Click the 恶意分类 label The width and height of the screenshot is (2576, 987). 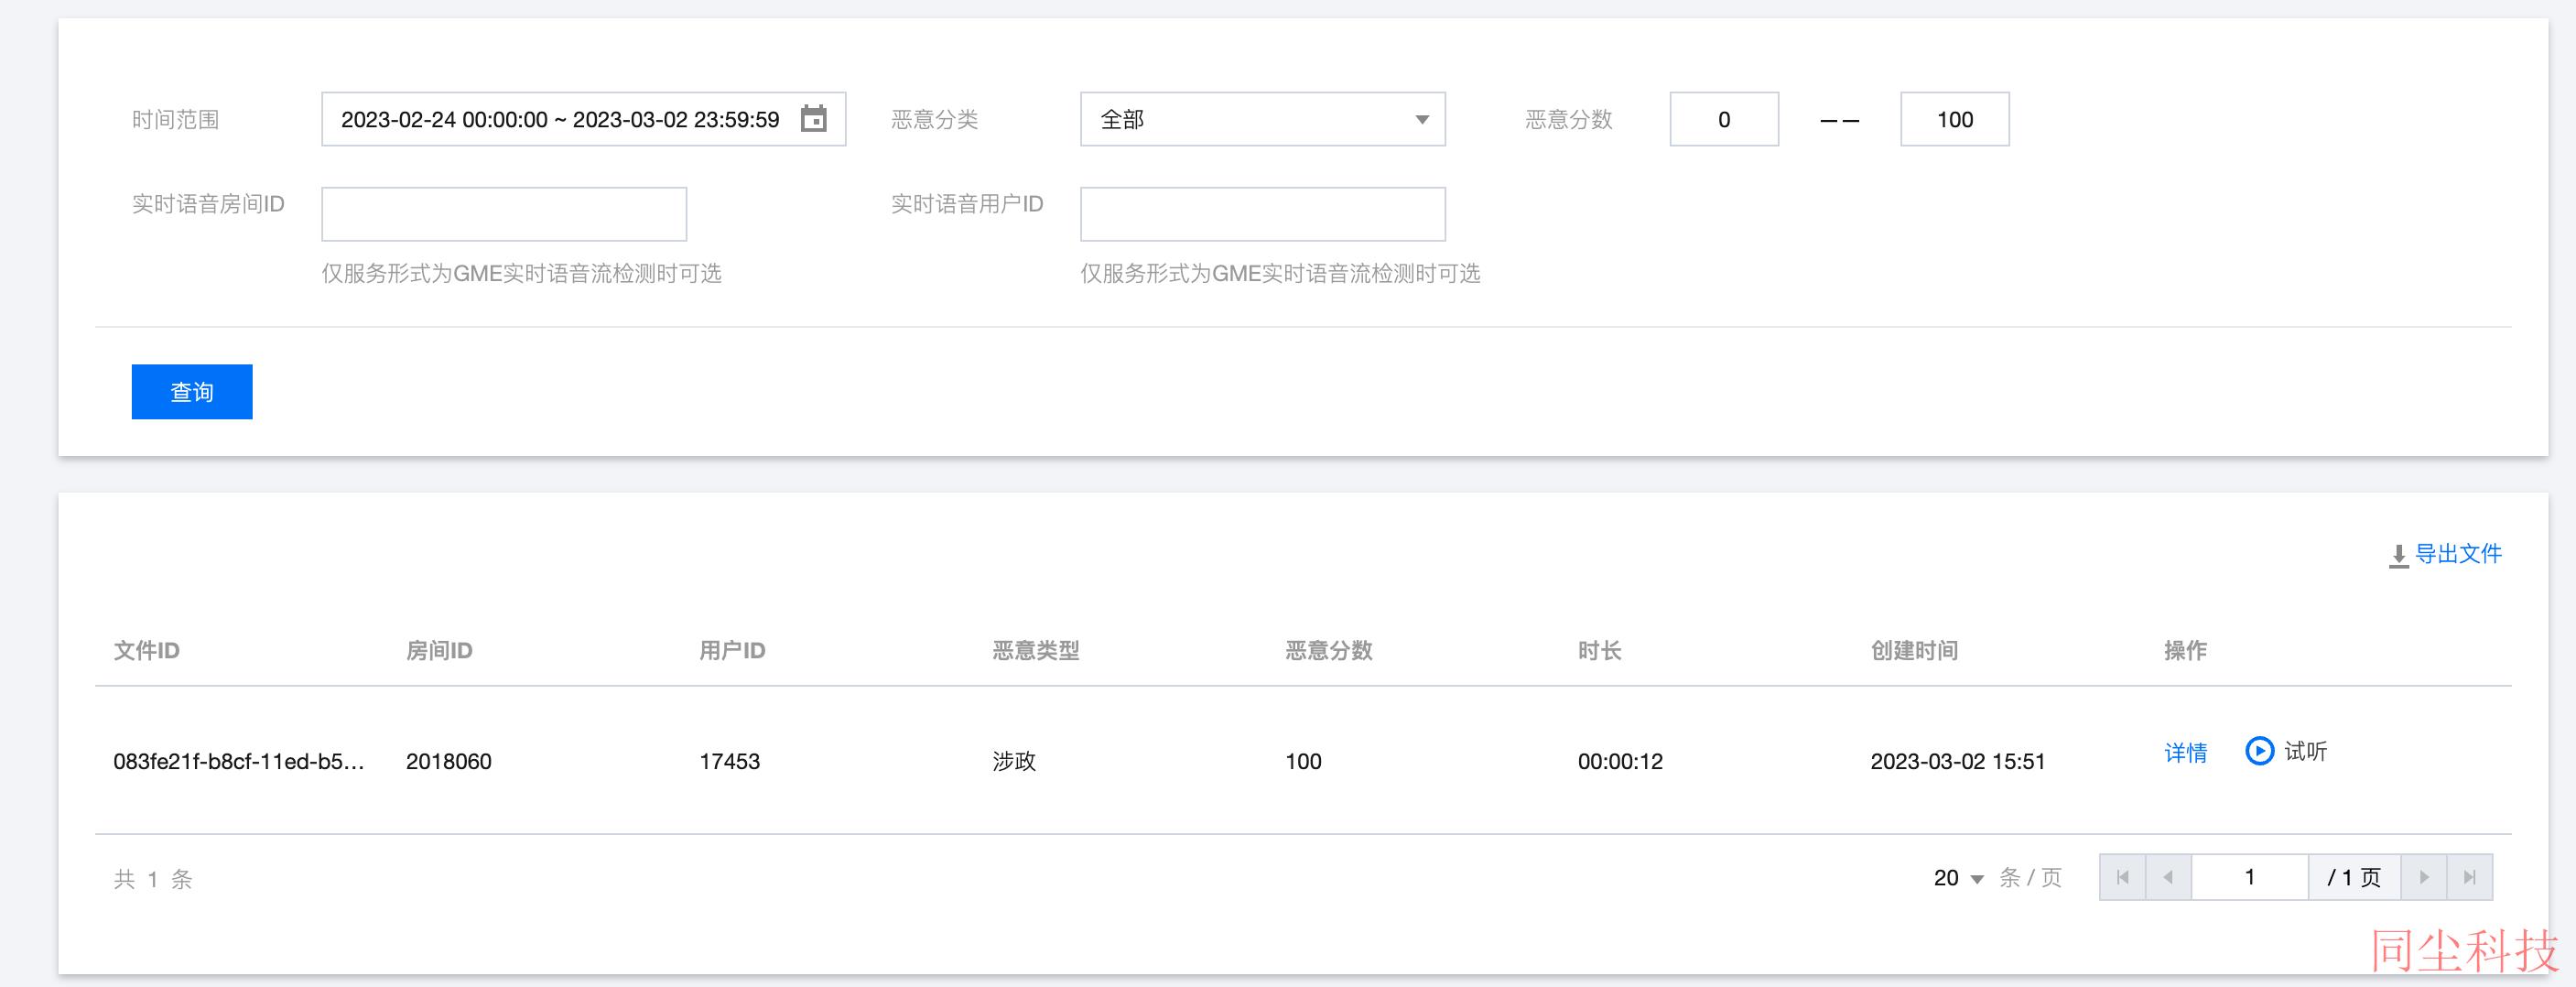click(935, 120)
